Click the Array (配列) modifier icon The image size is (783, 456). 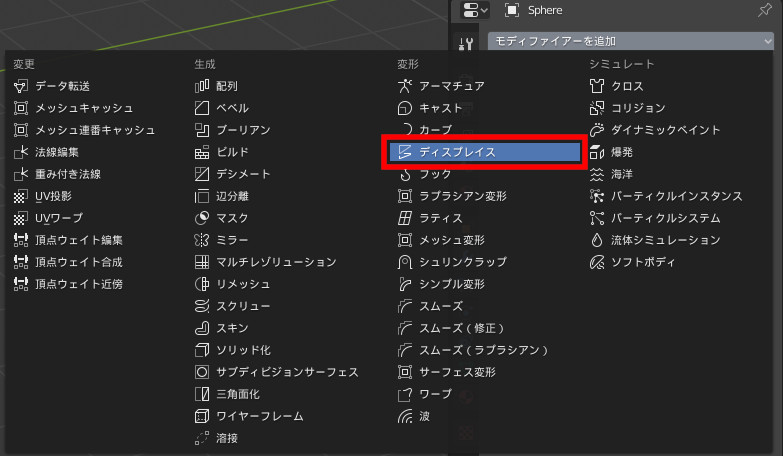pyautogui.click(x=202, y=86)
